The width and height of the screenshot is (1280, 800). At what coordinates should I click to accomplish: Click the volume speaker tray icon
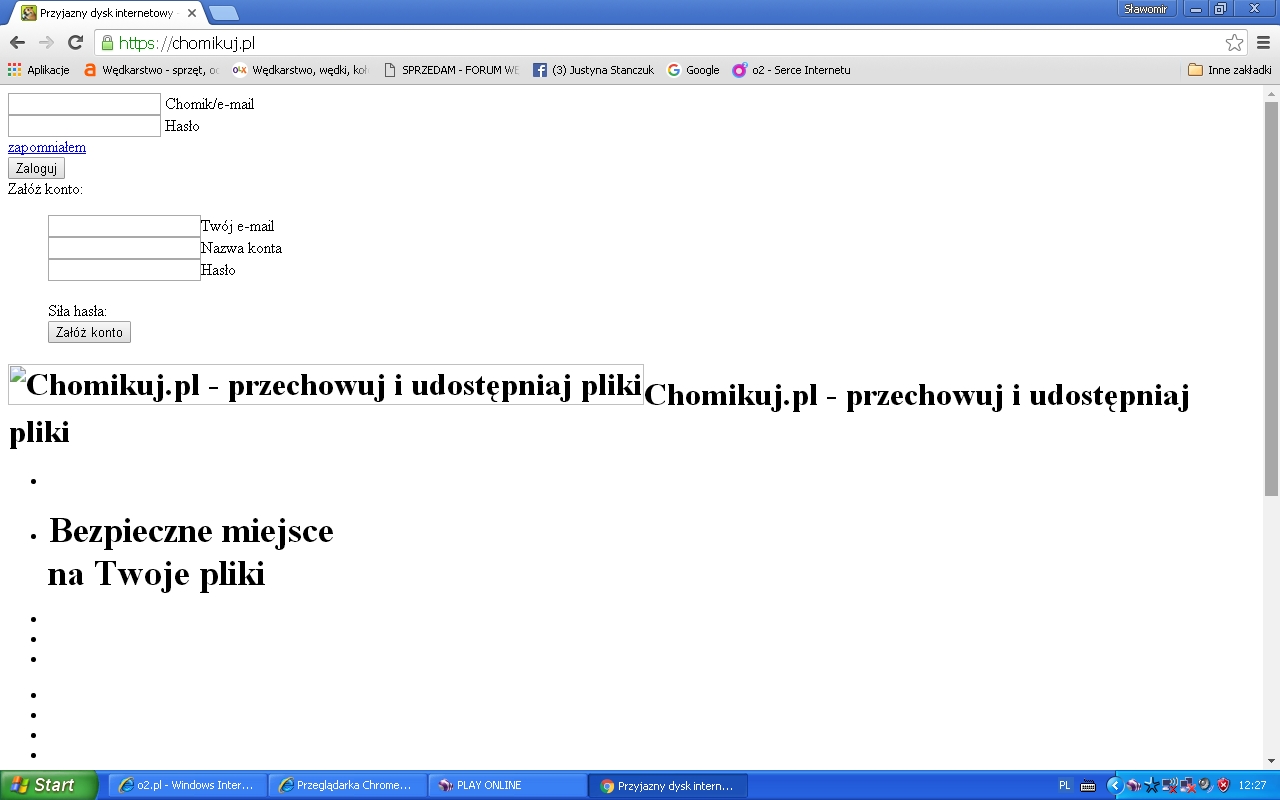coord(1205,785)
